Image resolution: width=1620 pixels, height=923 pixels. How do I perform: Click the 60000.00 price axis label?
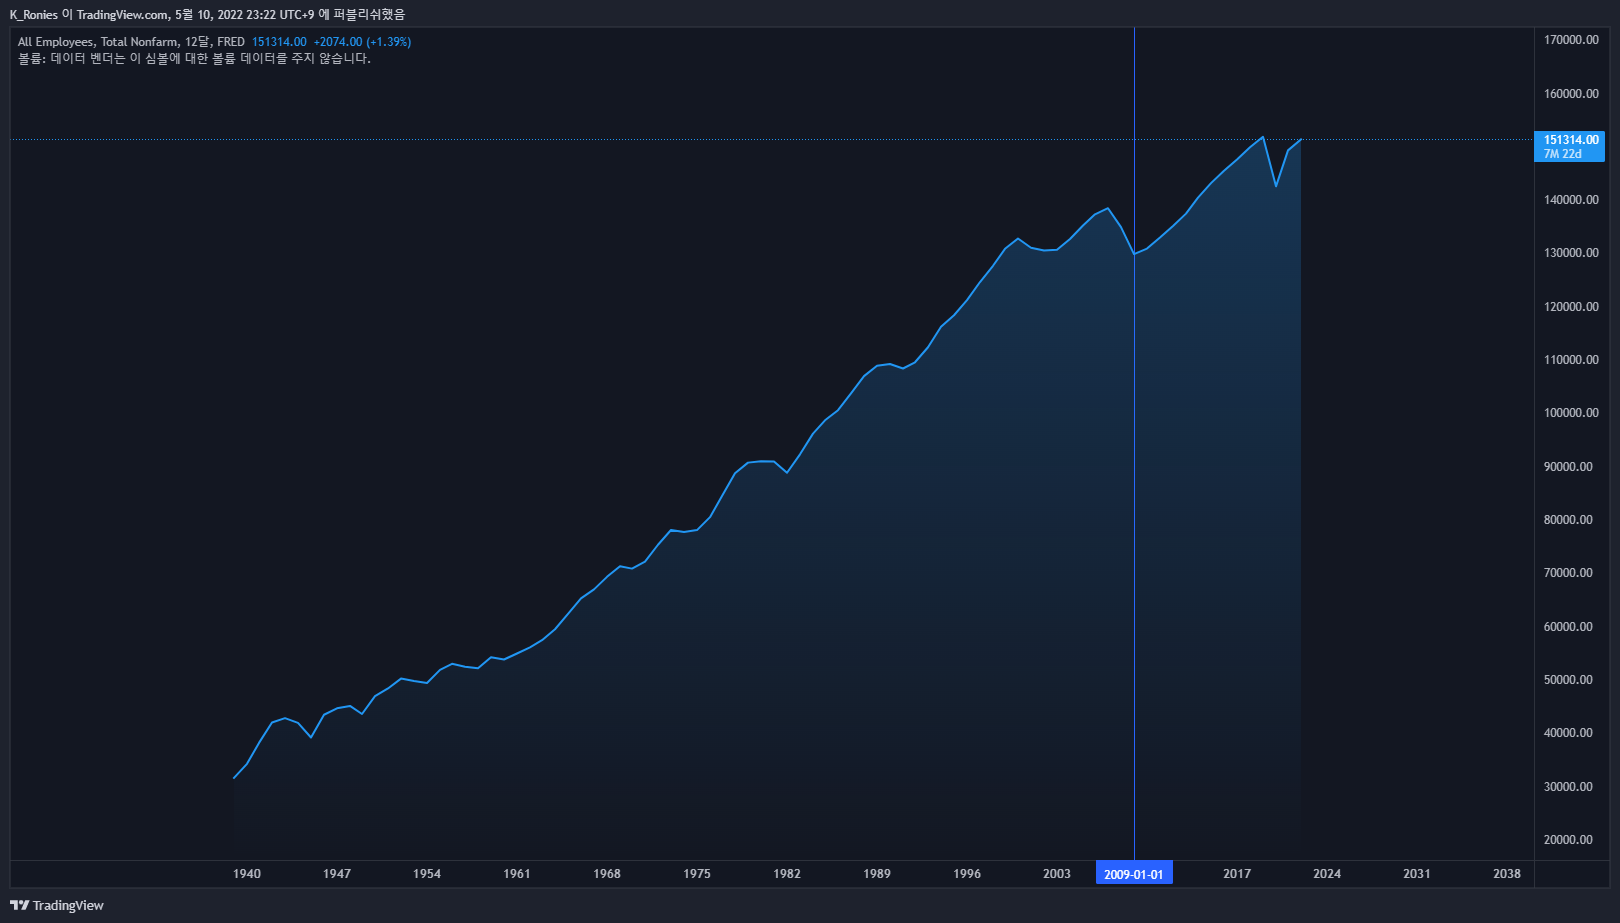click(1568, 627)
